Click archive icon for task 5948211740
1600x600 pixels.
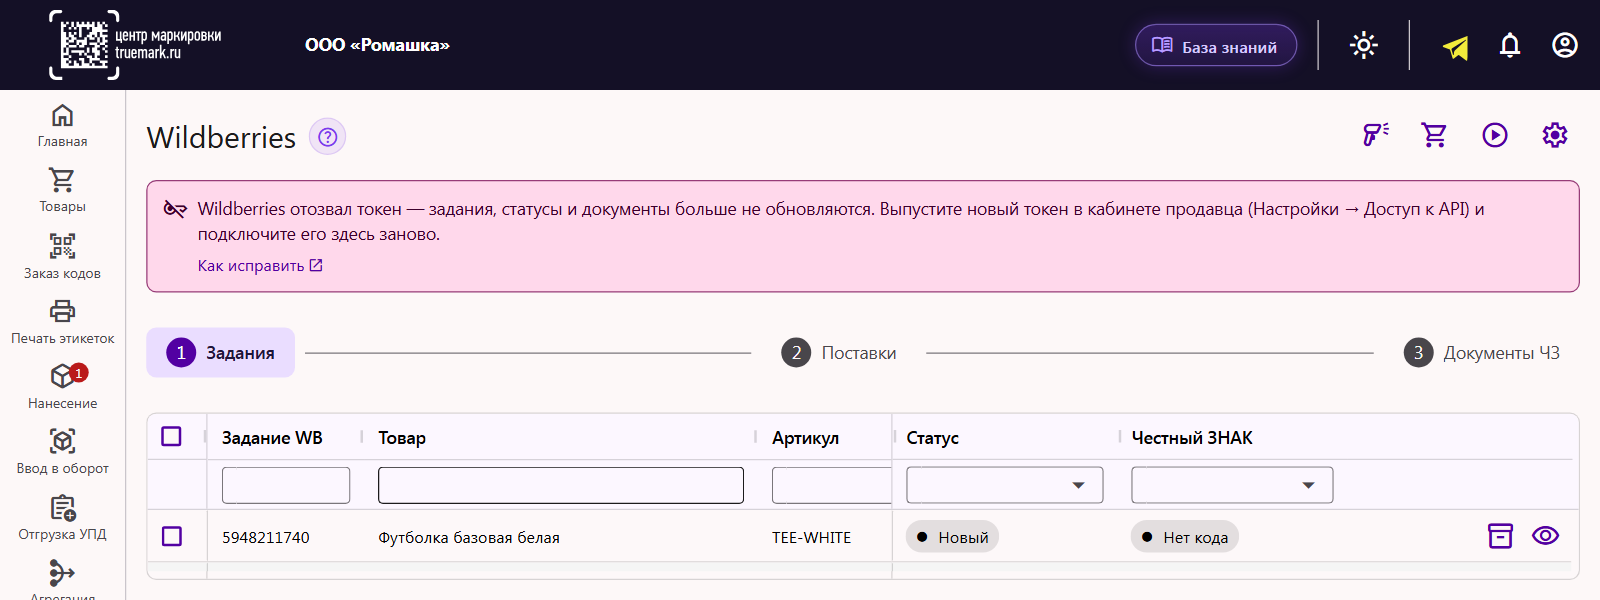[x=1500, y=536]
